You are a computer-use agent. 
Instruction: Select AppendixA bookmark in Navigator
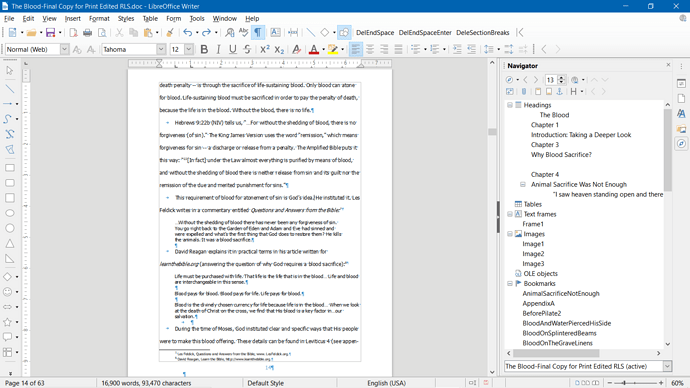point(539,304)
